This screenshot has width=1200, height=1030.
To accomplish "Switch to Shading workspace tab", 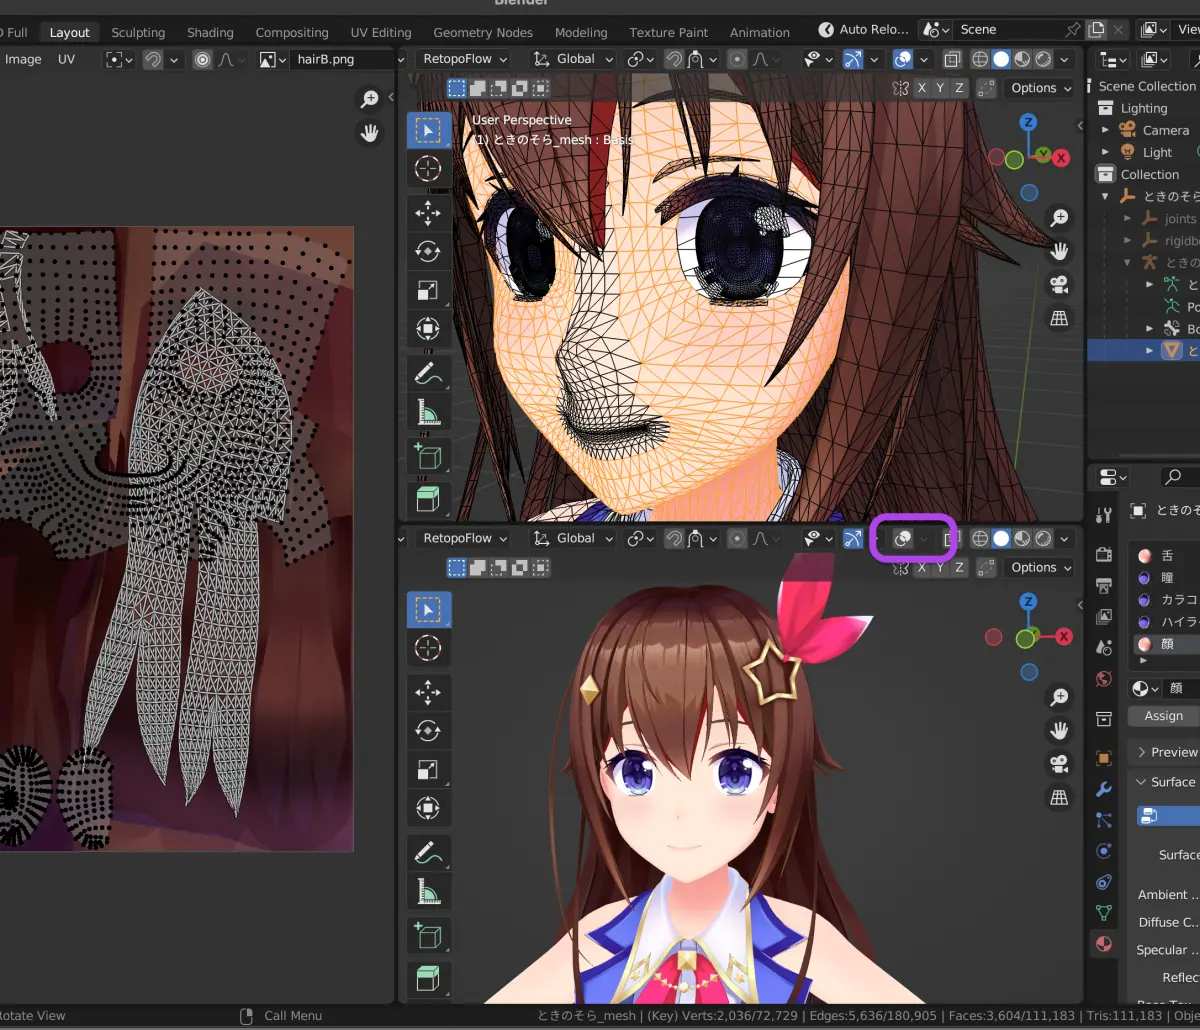I will pyautogui.click(x=210, y=32).
